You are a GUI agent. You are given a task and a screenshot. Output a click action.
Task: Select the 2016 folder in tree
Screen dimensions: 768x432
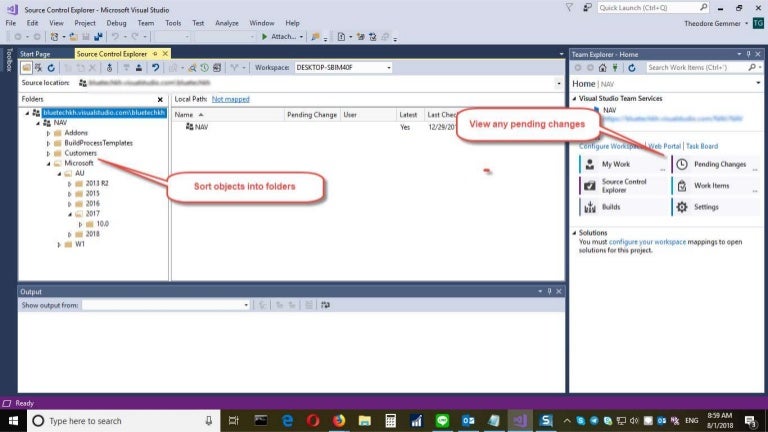91,203
